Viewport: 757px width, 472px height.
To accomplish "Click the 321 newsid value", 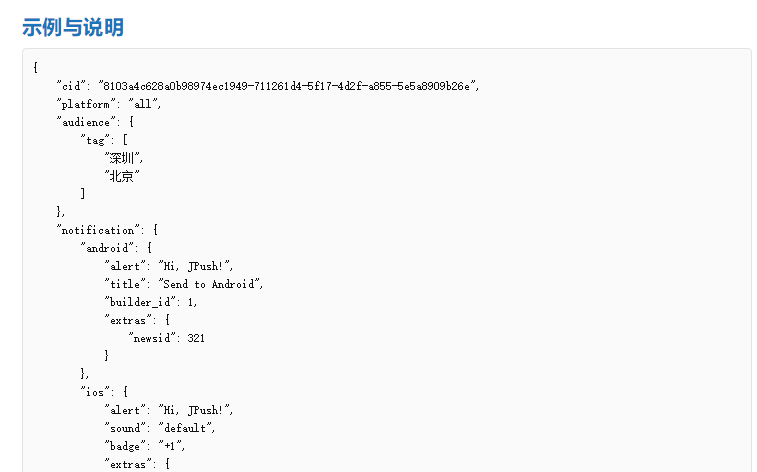I will point(196,338).
